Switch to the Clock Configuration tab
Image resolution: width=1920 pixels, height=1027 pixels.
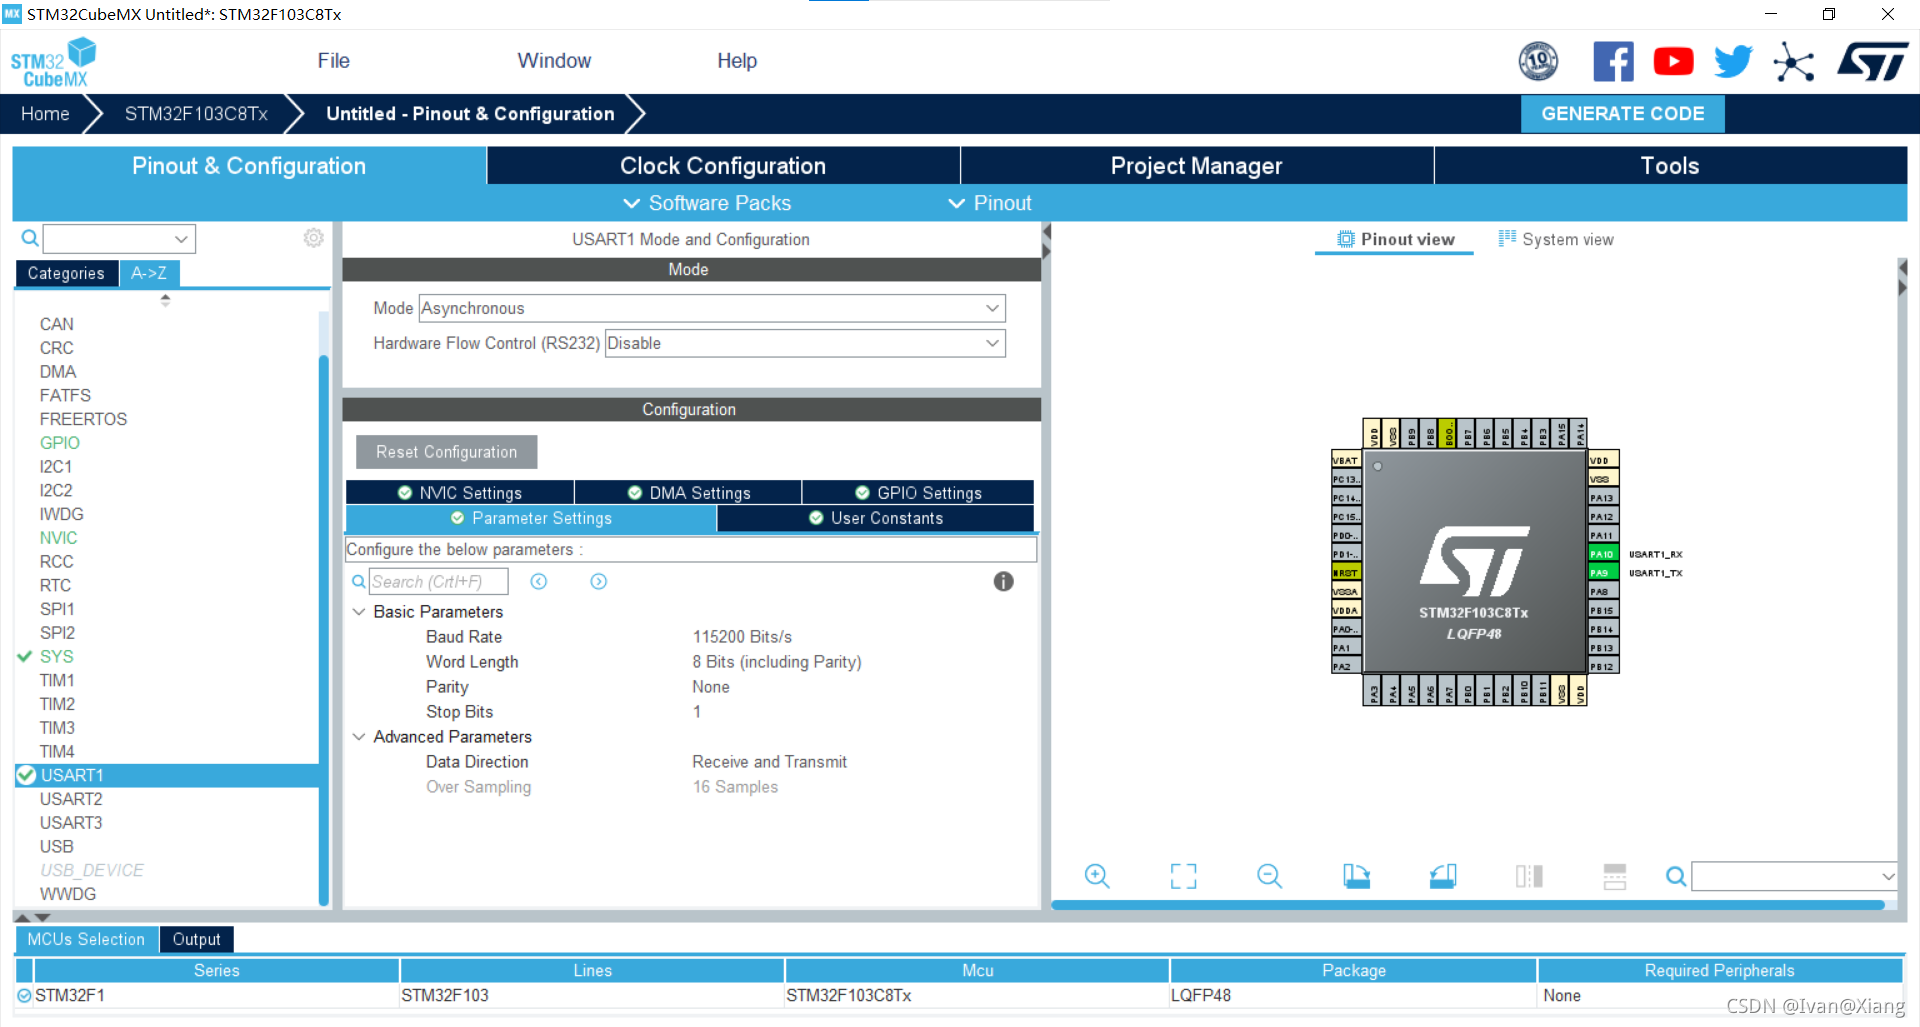click(x=723, y=166)
